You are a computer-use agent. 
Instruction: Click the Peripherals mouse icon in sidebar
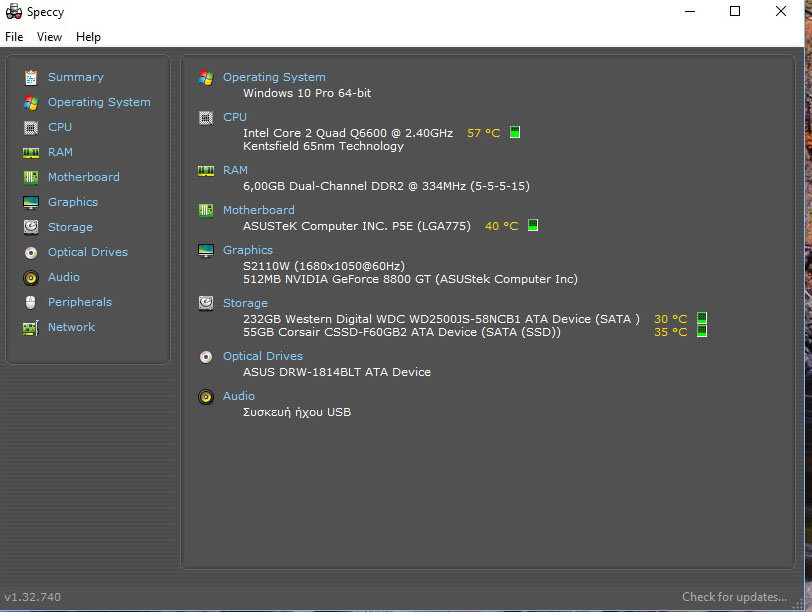pyautogui.click(x=31, y=302)
